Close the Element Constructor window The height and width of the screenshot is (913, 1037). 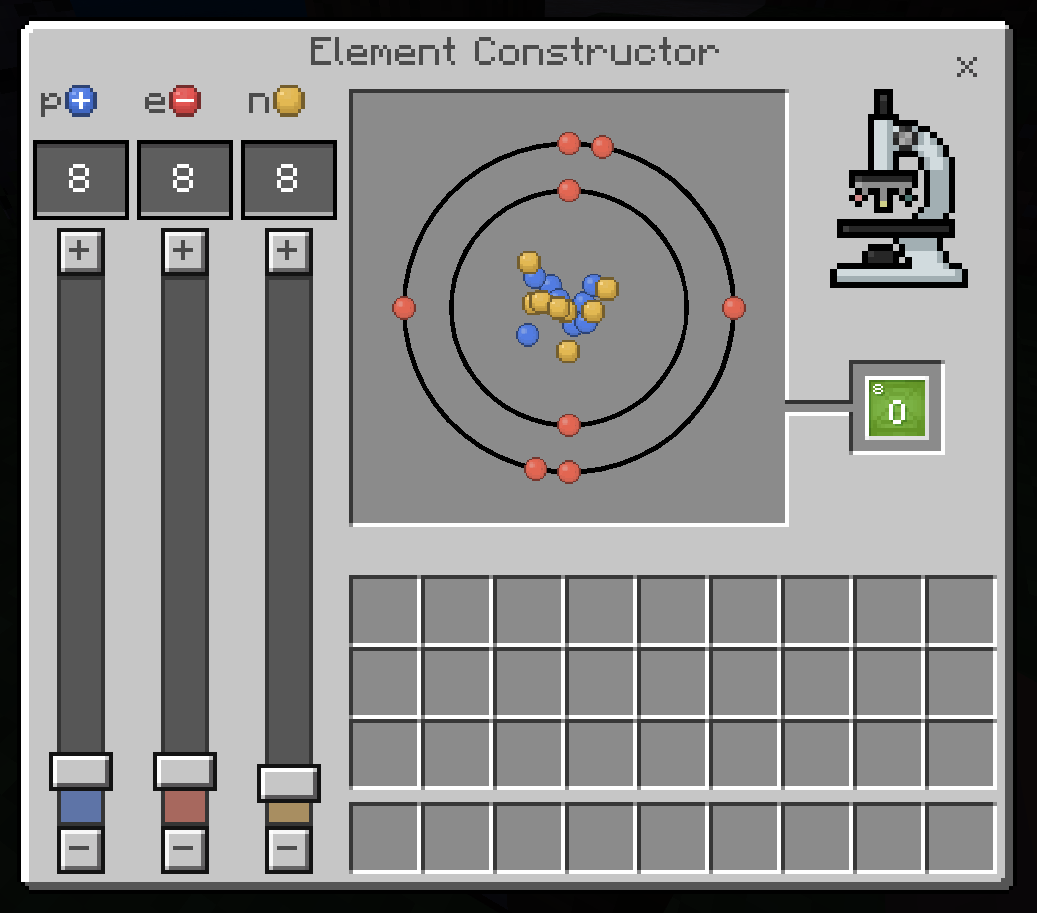(x=966, y=67)
